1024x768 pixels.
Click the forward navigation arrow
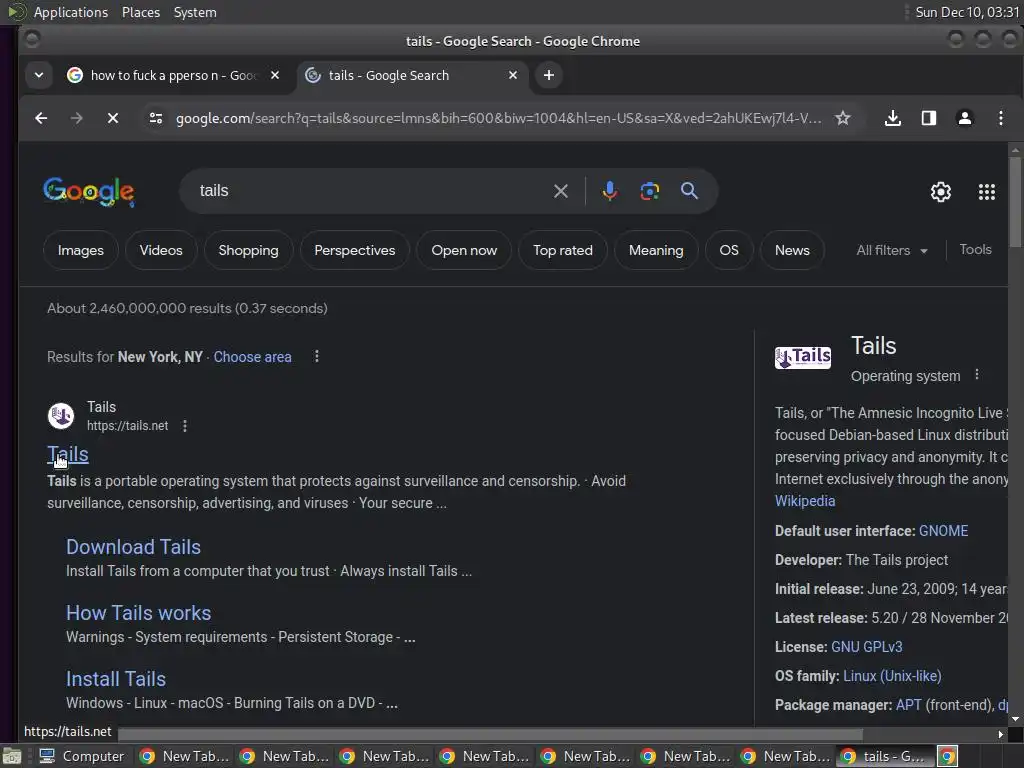pyautogui.click(x=76, y=118)
